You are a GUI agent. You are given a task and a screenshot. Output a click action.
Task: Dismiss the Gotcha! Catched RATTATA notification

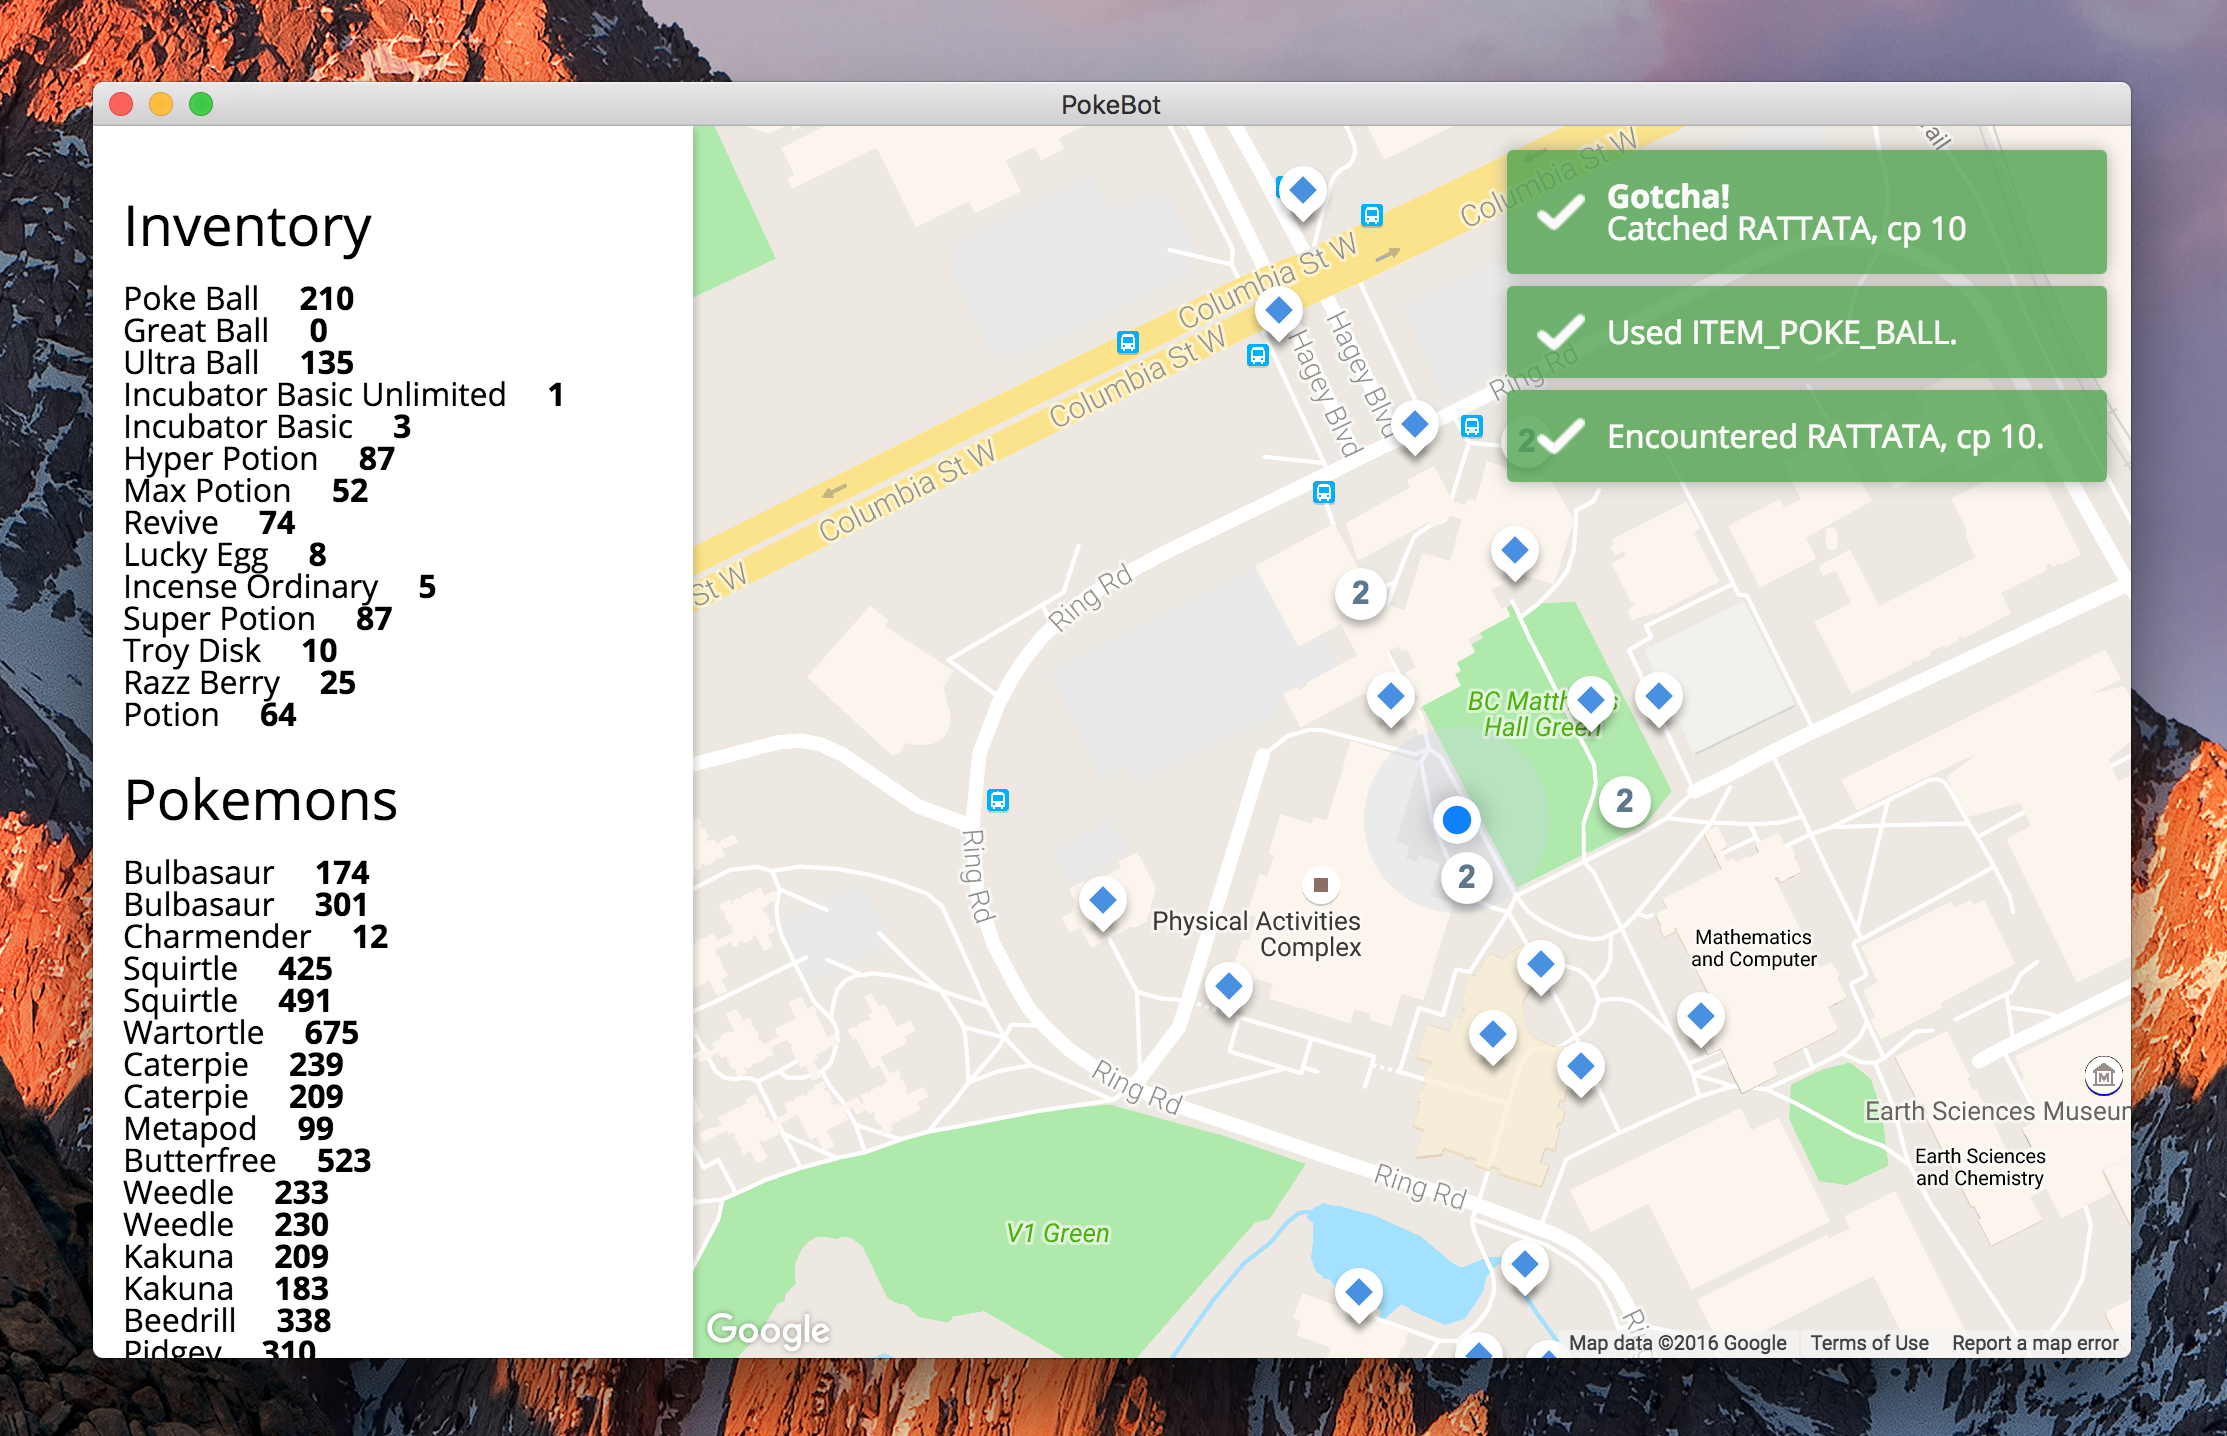point(1805,212)
